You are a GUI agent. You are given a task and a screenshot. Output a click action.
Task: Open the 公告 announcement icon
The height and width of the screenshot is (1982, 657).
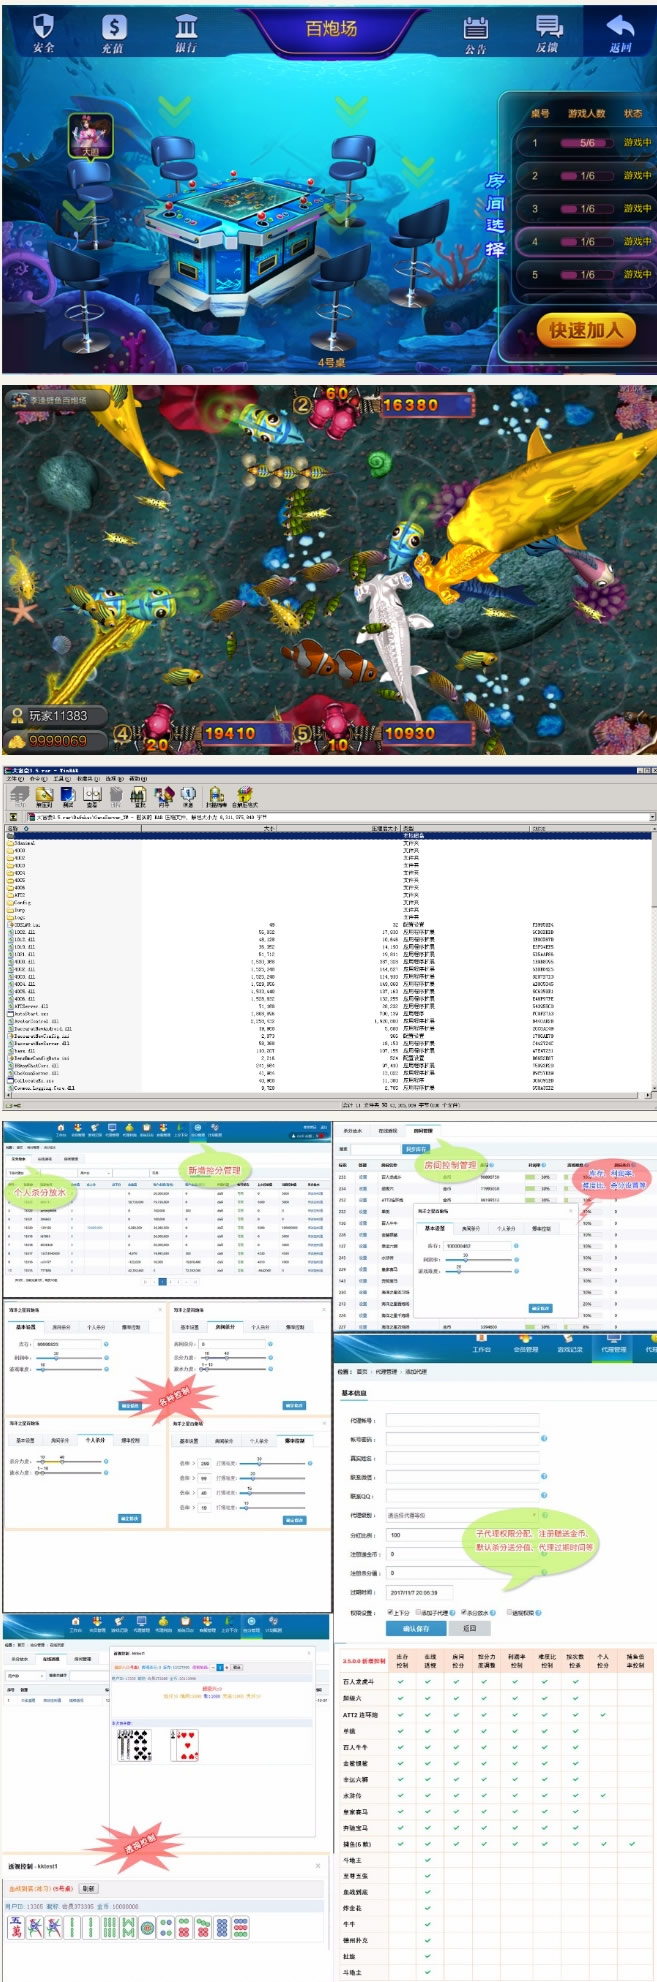pyautogui.click(x=476, y=30)
